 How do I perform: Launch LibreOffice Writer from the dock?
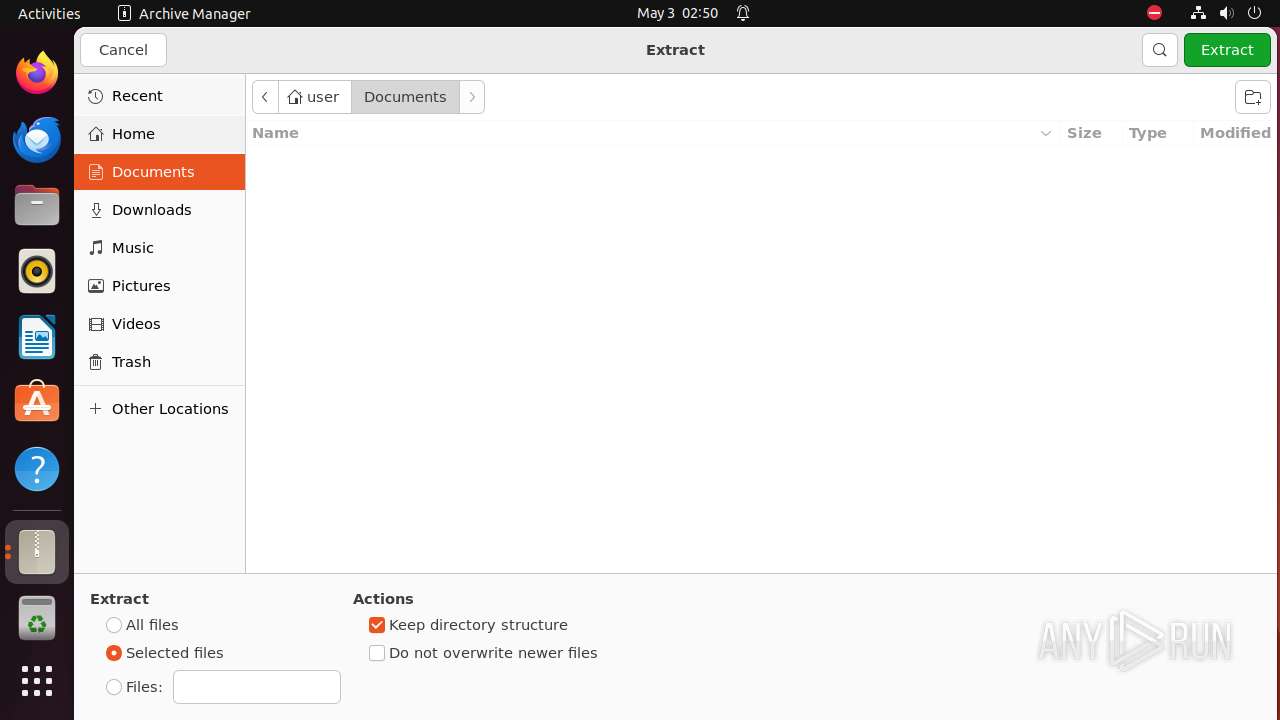tap(37, 337)
